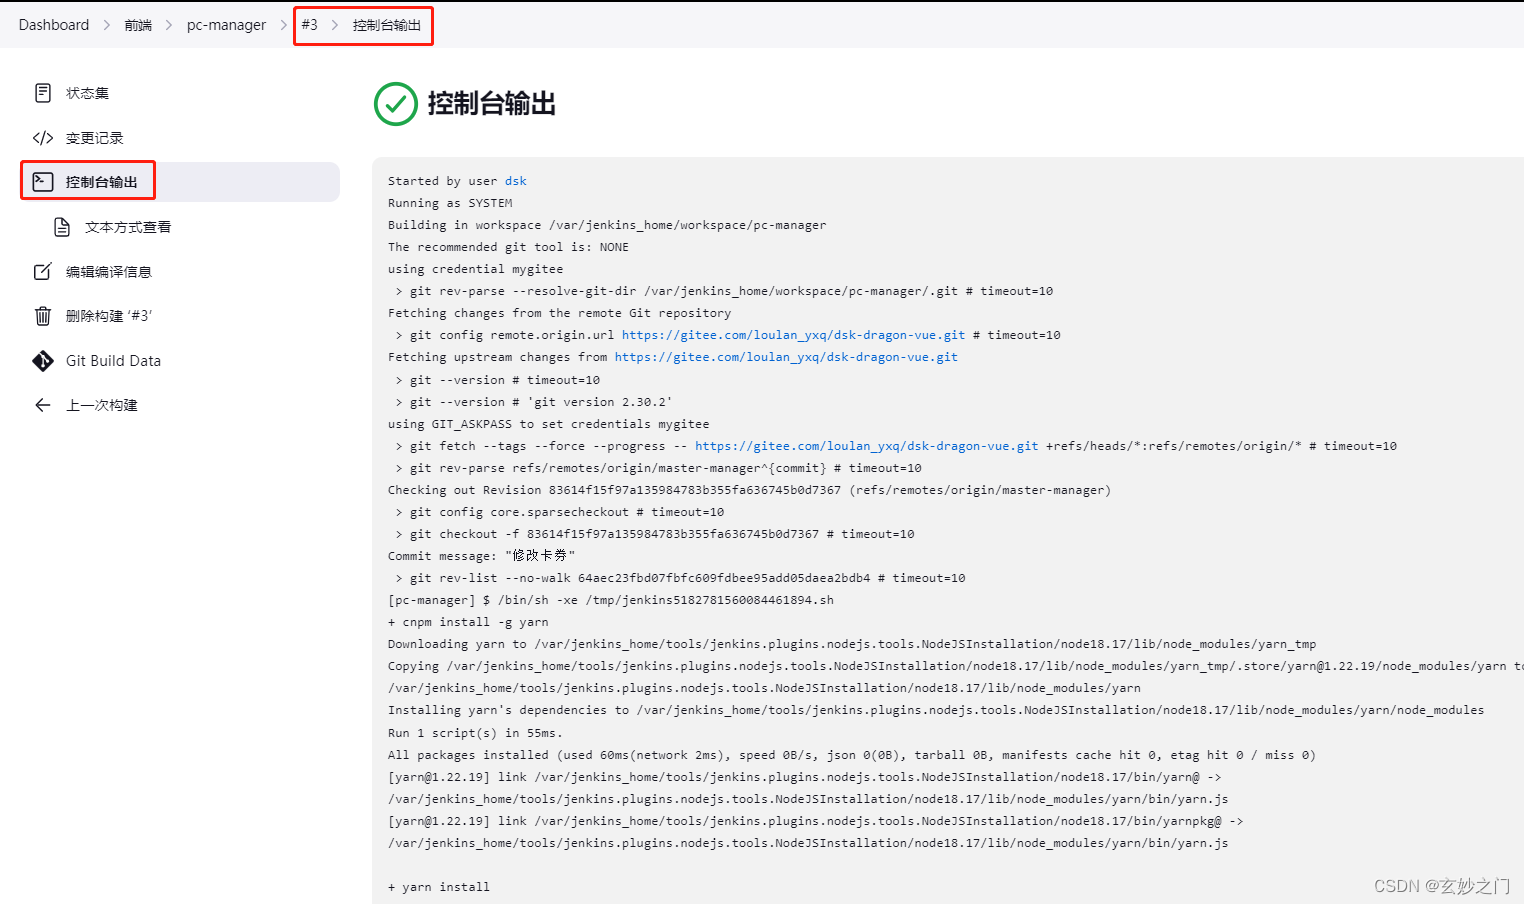Screen dimensions: 1524x904
Task: Expand chevron after pc-manager breadcrumb
Action: click(x=283, y=25)
